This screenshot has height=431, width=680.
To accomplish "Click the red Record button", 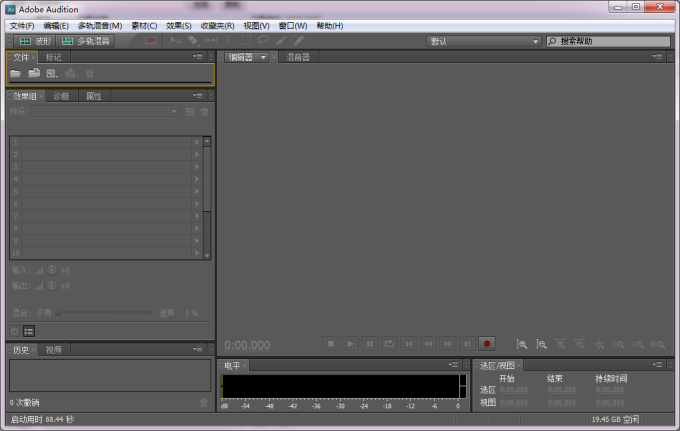I will (487, 343).
